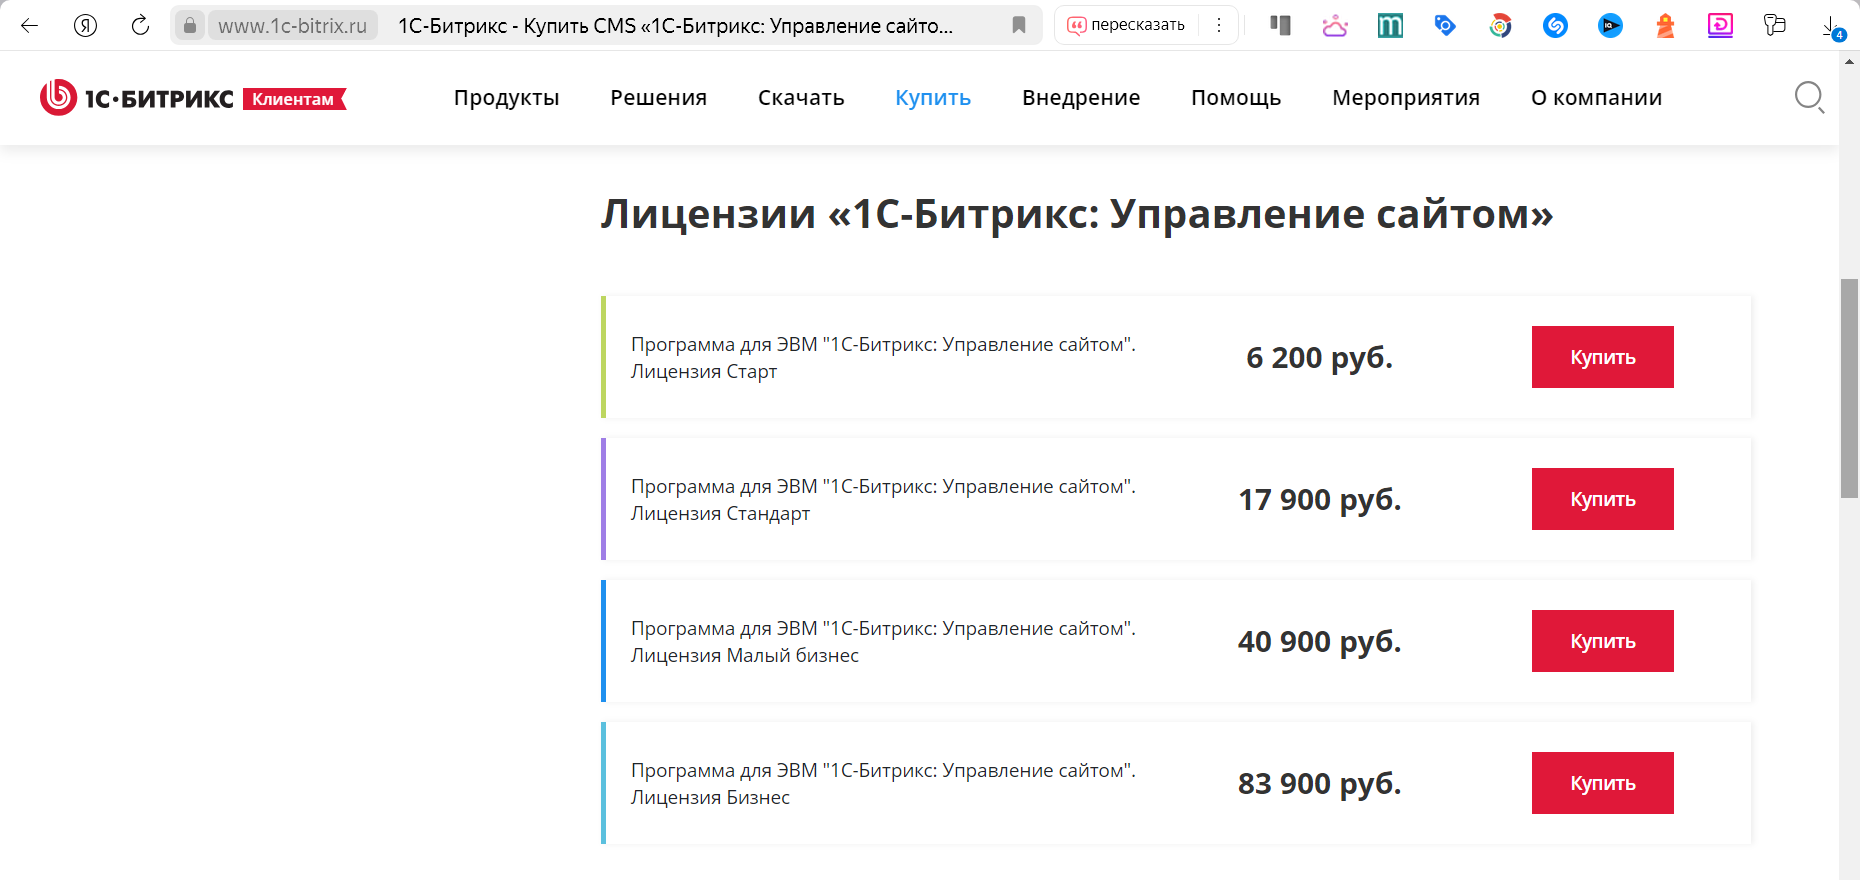Open the three-dot menu next to пересказать
Screen dimensions: 1860x880
click(1219, 25)
